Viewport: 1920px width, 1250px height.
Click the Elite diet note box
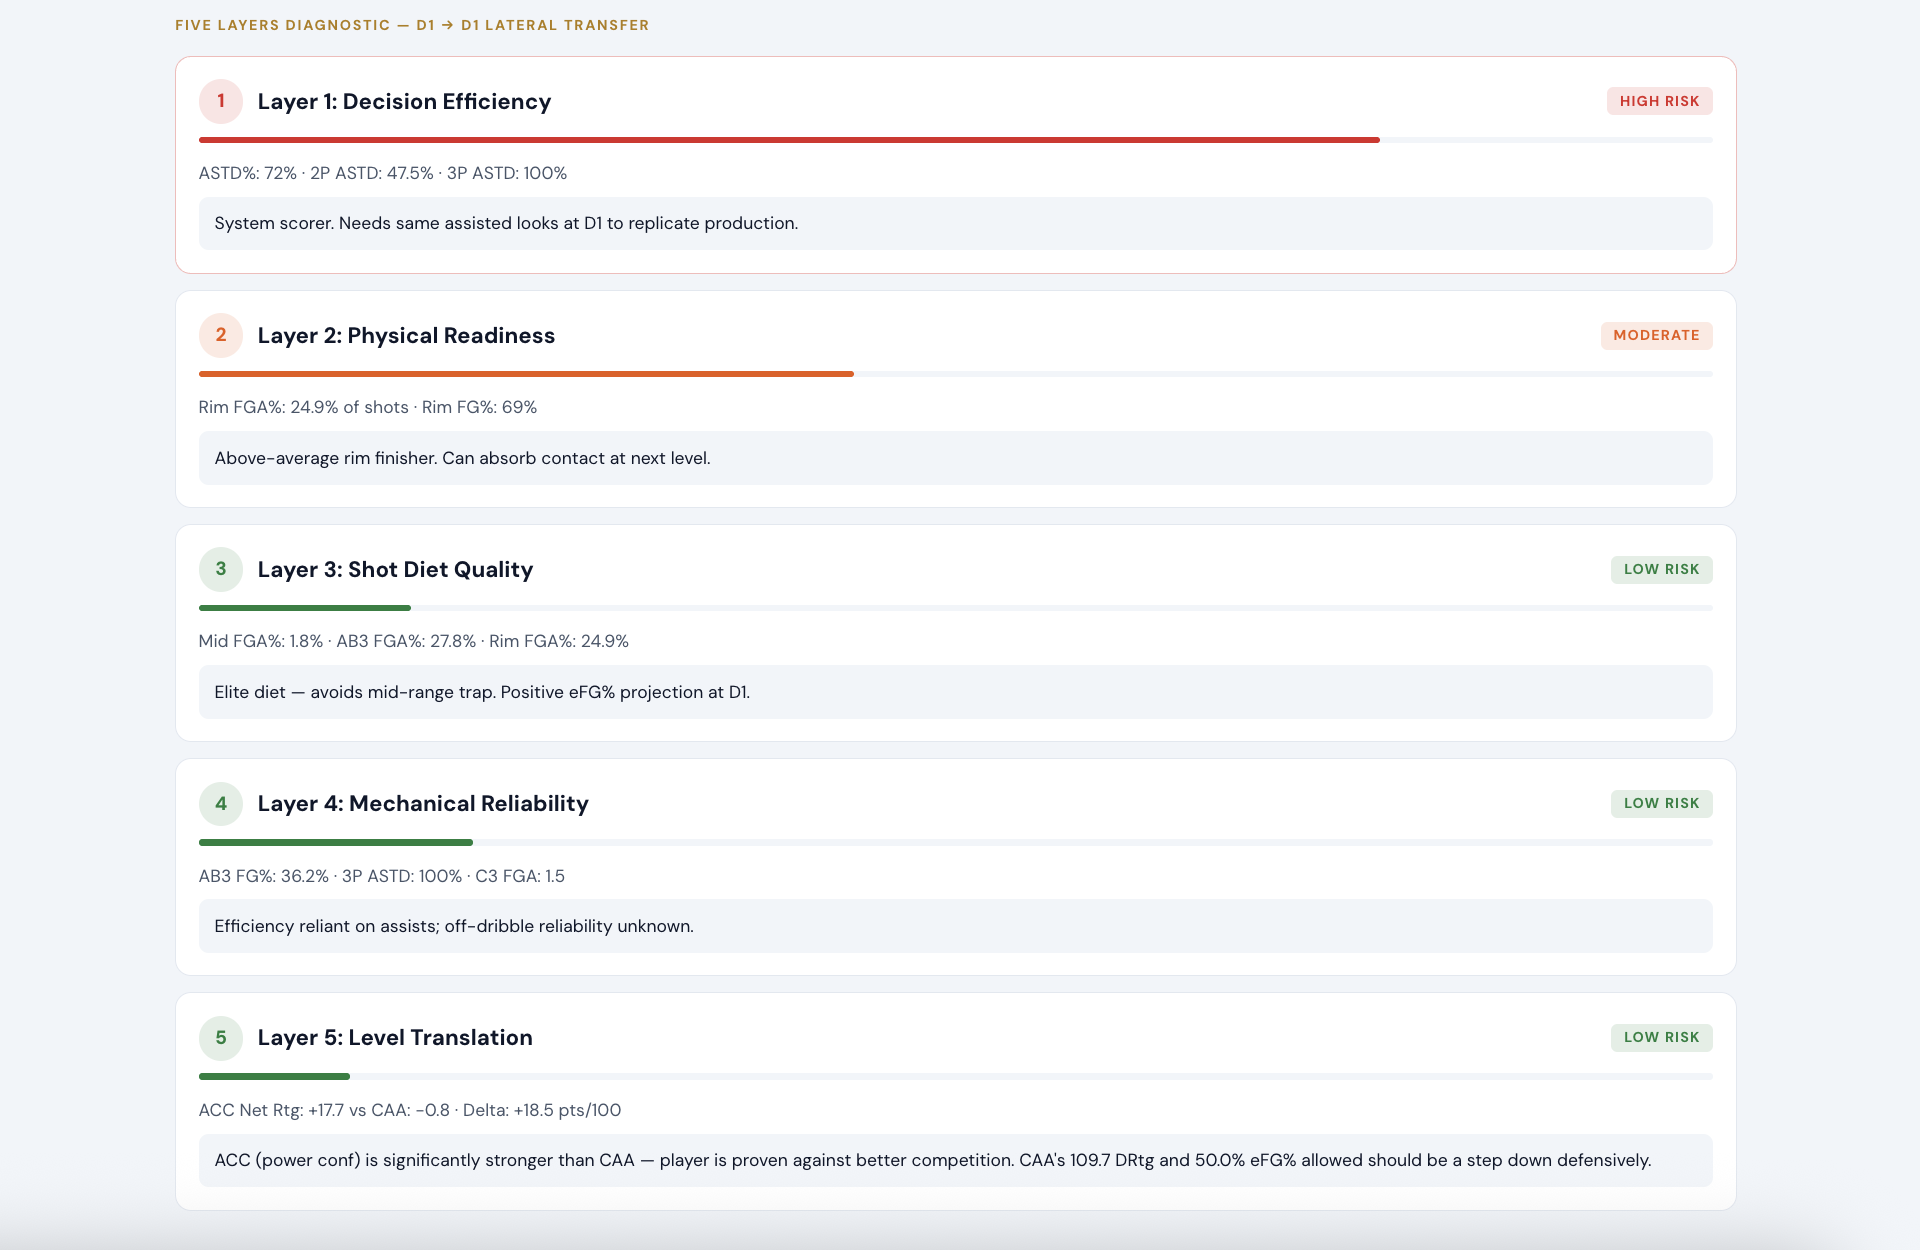point(955,692)
